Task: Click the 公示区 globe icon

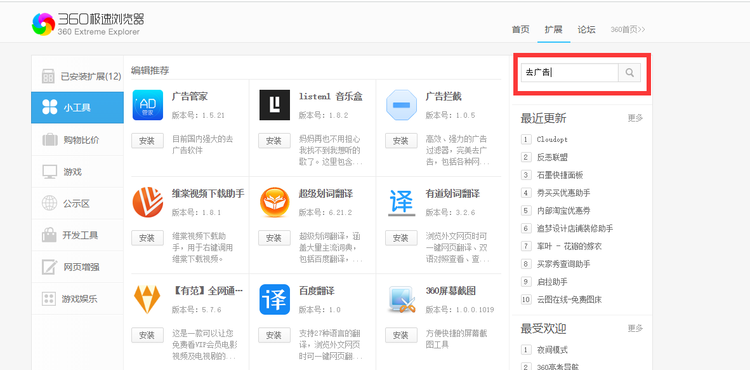Action: 50,203
